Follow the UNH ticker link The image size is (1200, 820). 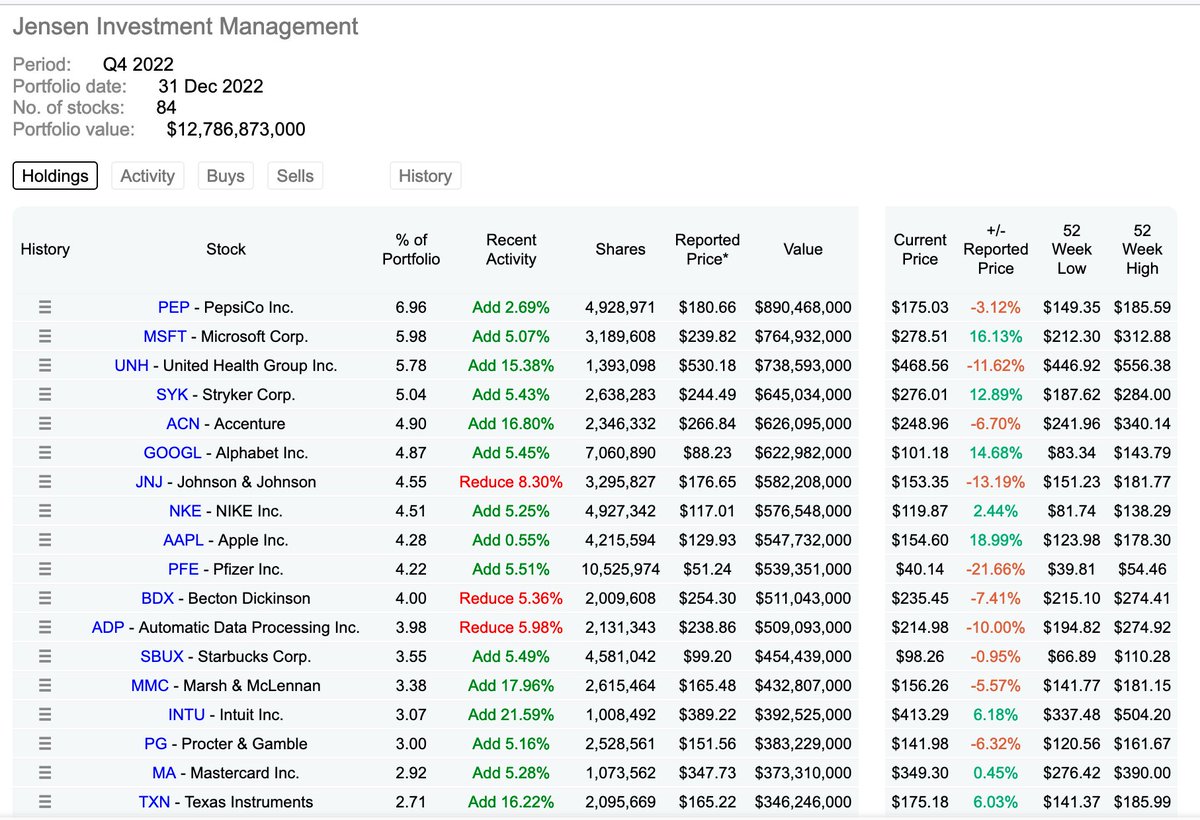coord(131,365)
